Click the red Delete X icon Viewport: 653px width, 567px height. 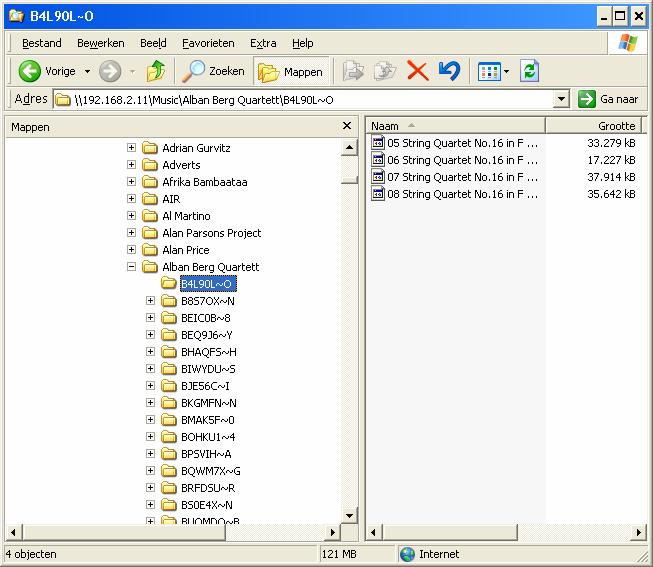417,71
